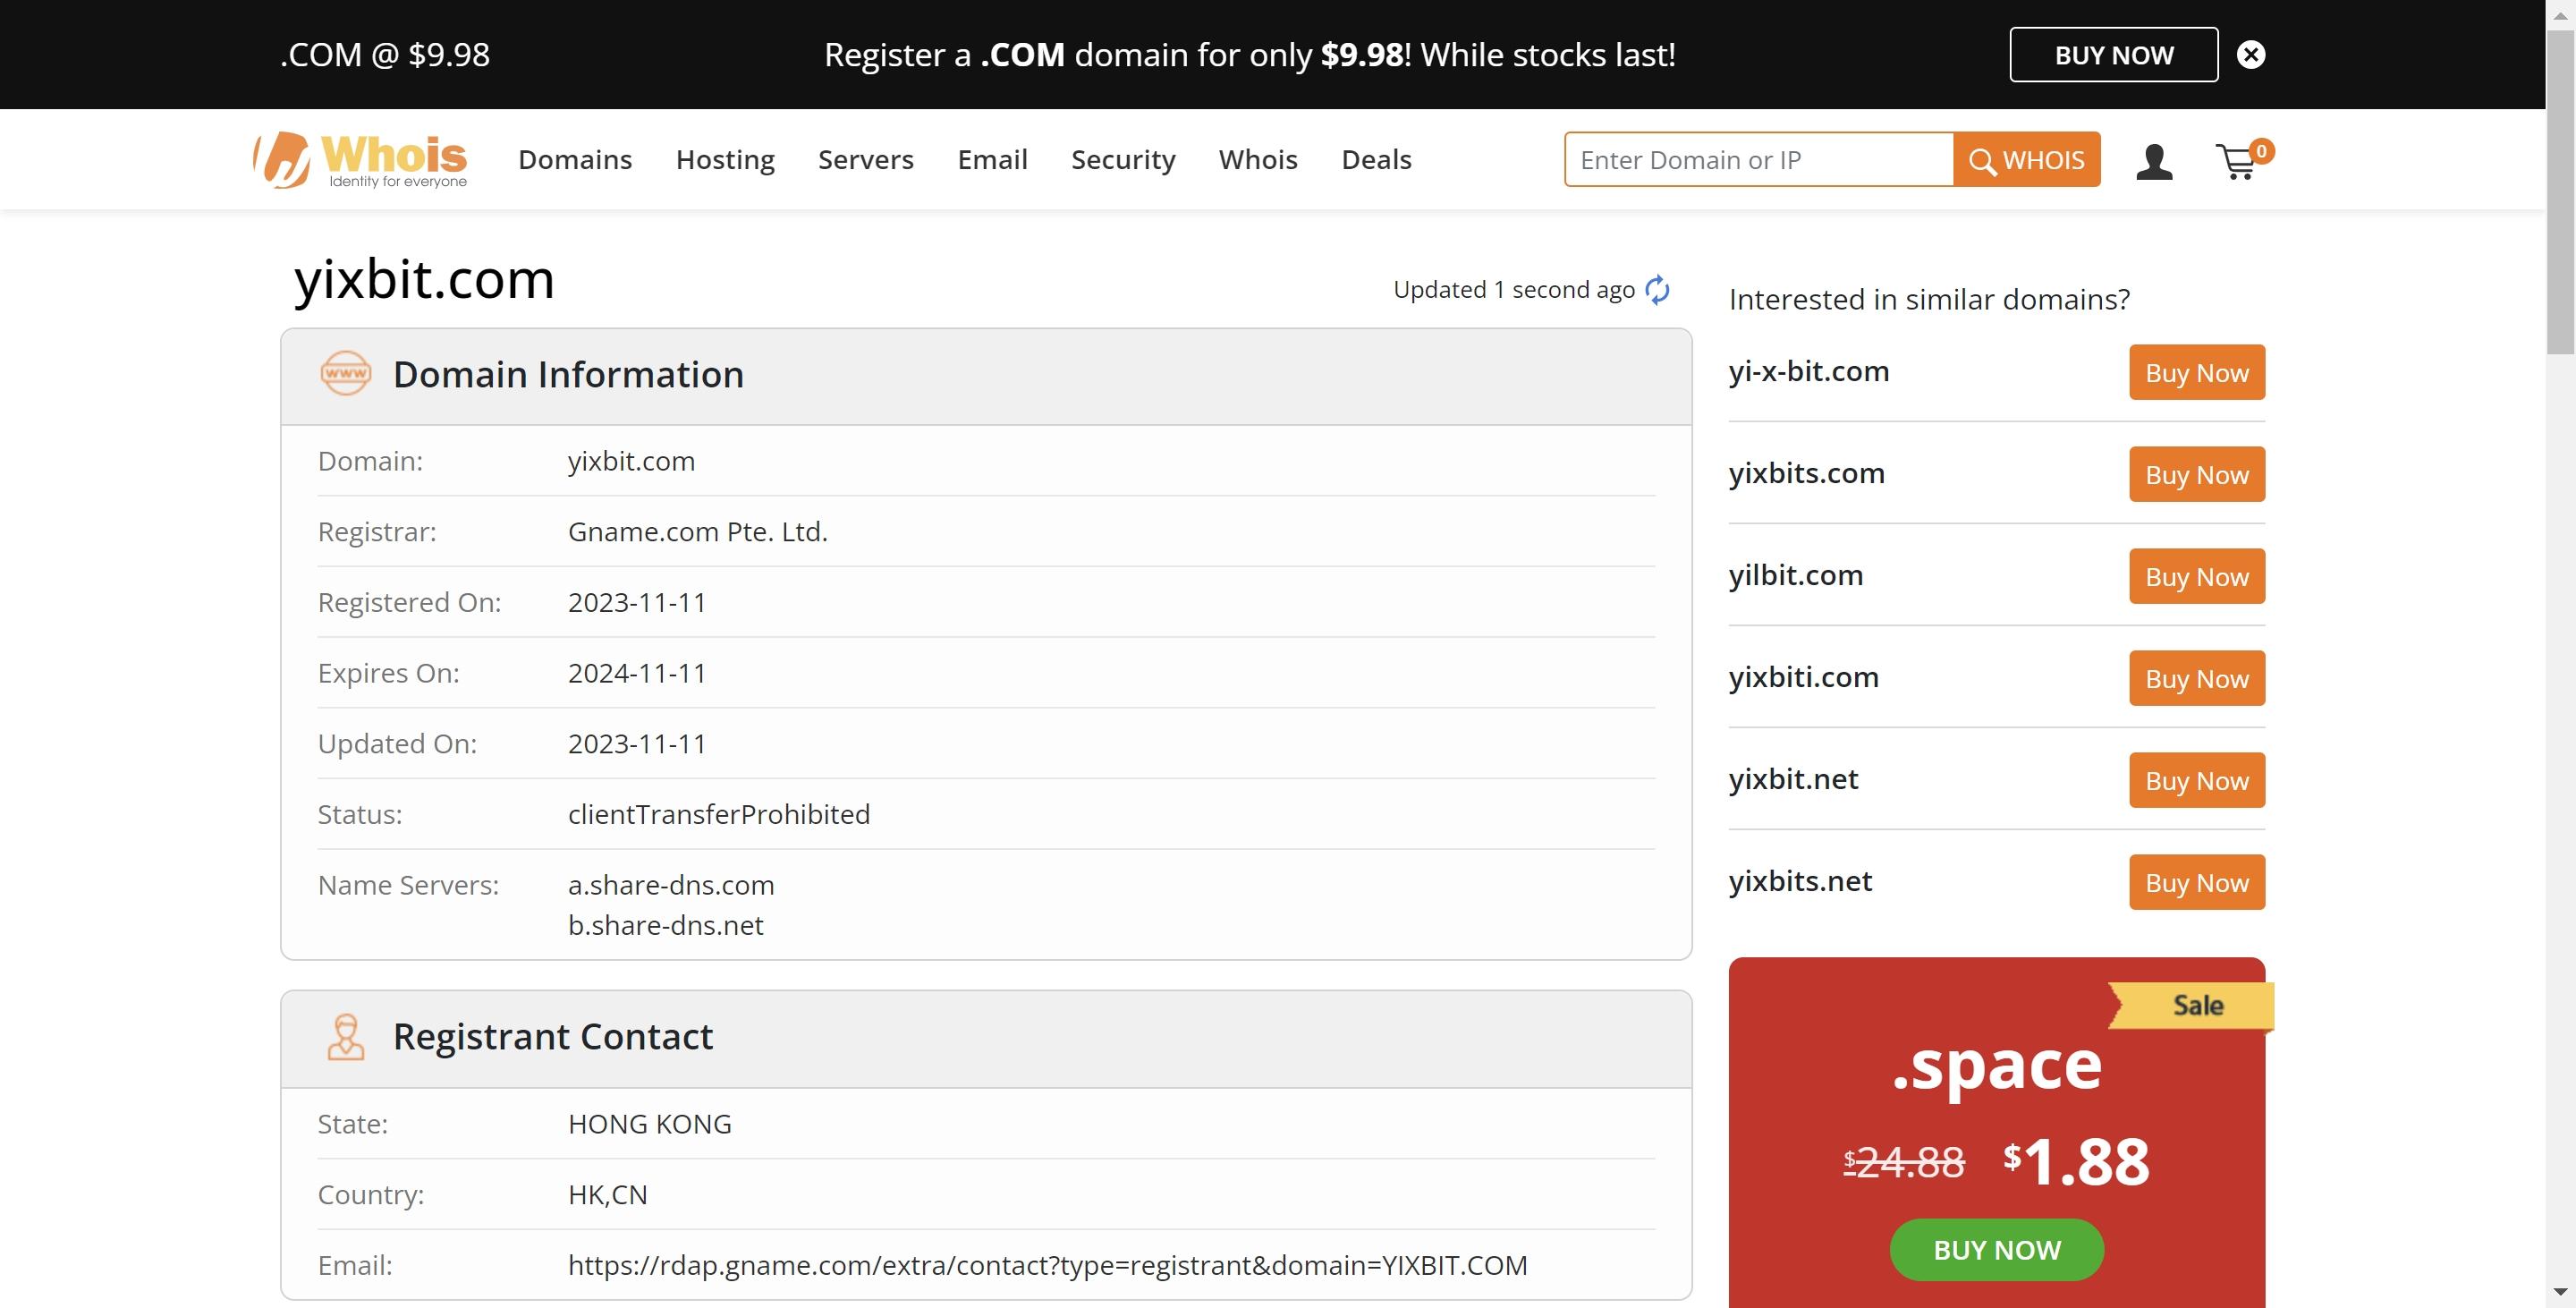
Task: Click the WWW globe icon in Domain Information
Action: point(343,372)
